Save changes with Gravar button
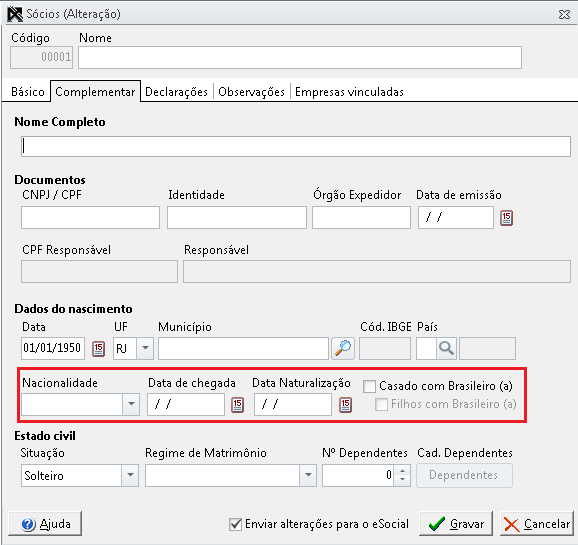This screenshot has width=578, height=545. (456, 523)
